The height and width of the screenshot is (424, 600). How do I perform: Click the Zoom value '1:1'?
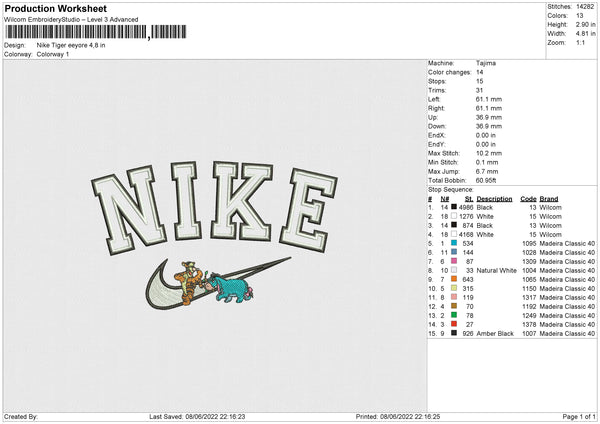click(x=580, y=42)
